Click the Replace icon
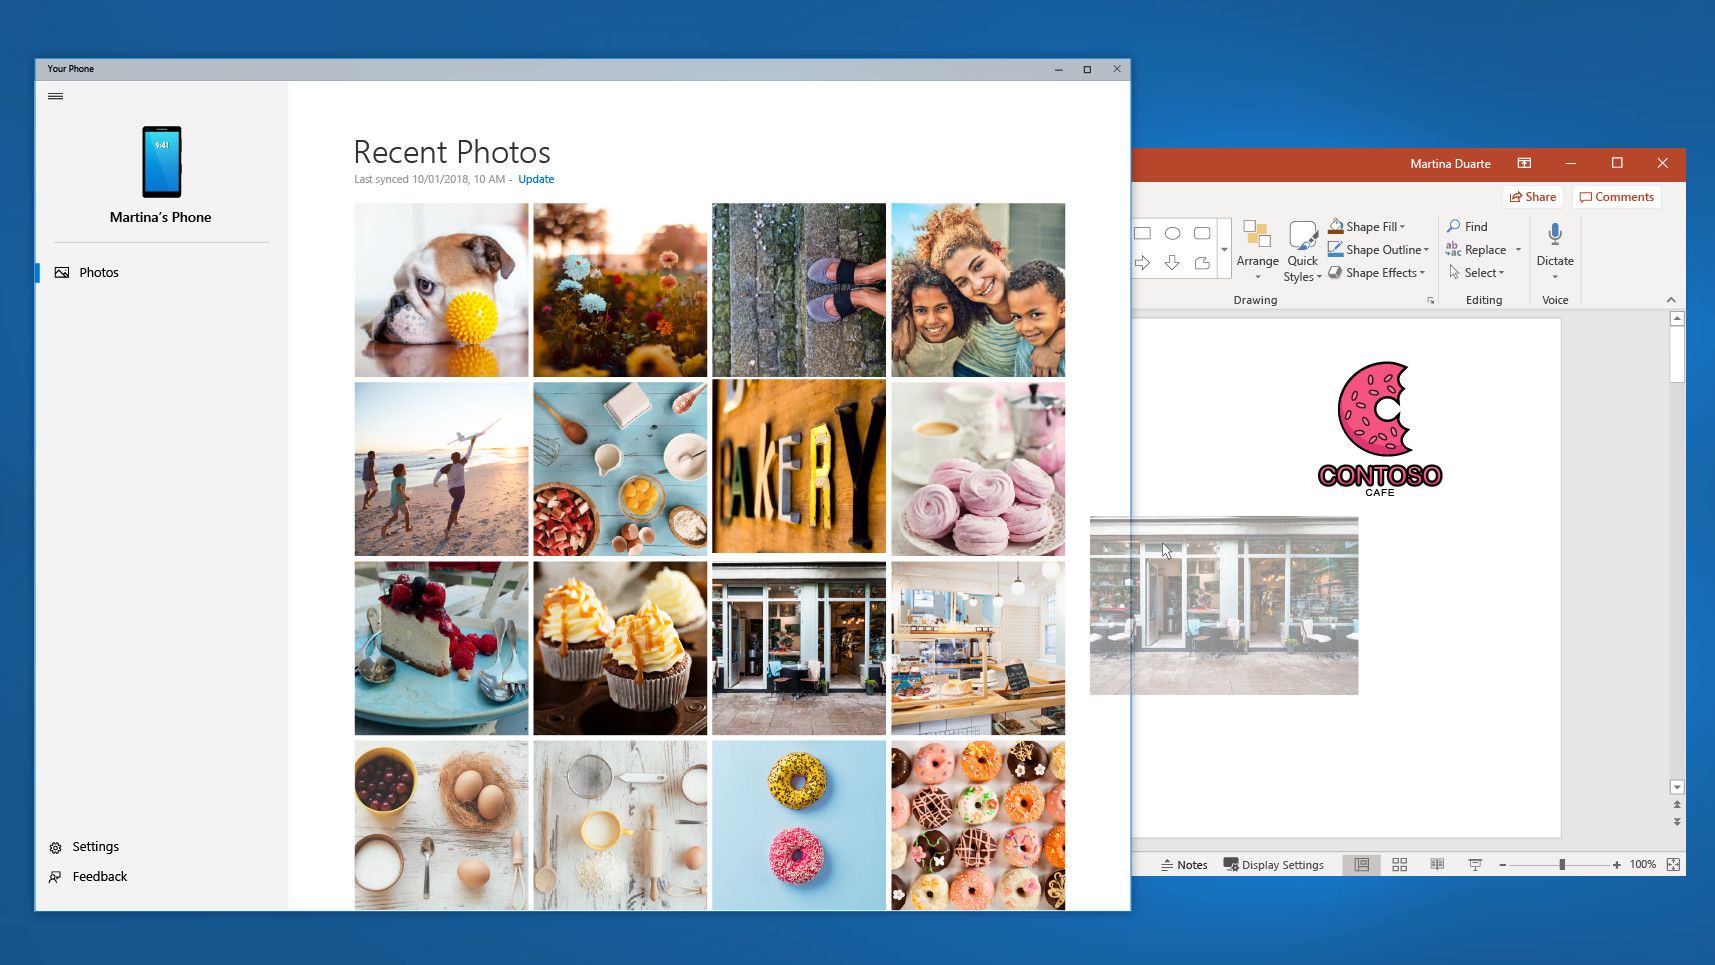 [1457, 249]
